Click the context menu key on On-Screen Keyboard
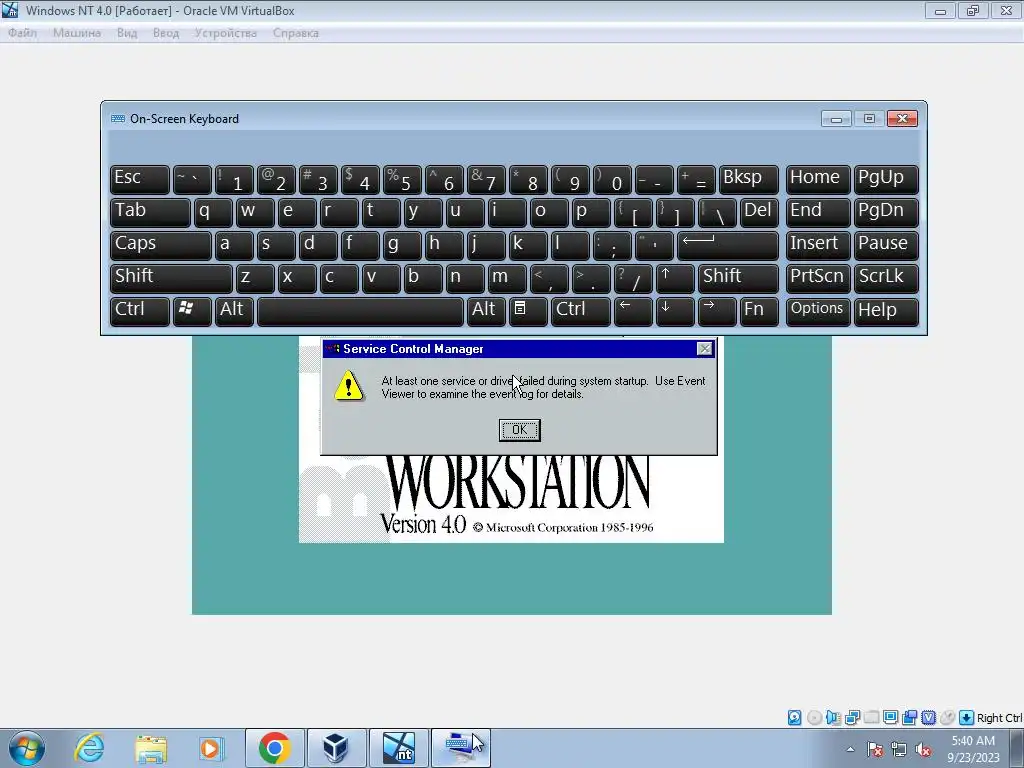Viewport: 1024px width, 768px height. click(x=528, y=311)
